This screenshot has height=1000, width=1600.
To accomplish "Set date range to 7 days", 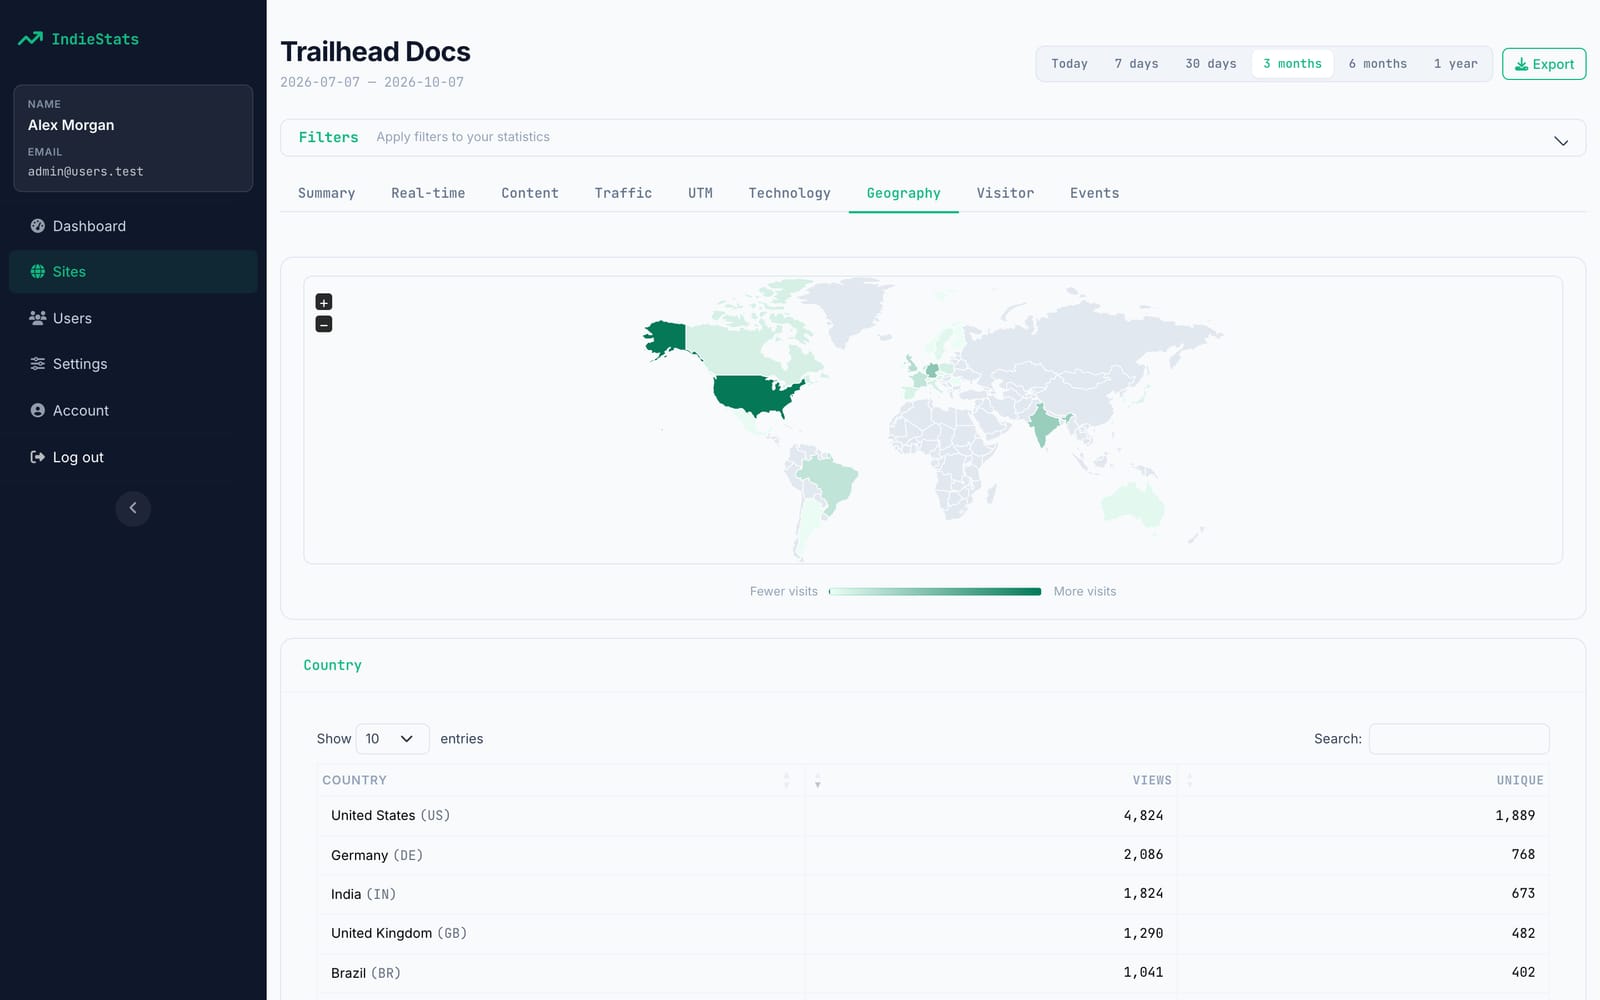I will click(1136, 64).
